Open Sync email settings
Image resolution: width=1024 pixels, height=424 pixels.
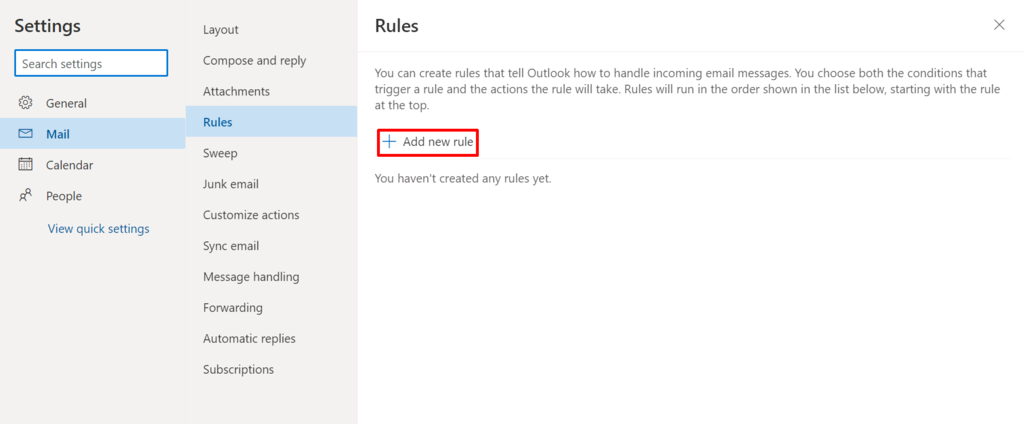[x=231, y=246]
